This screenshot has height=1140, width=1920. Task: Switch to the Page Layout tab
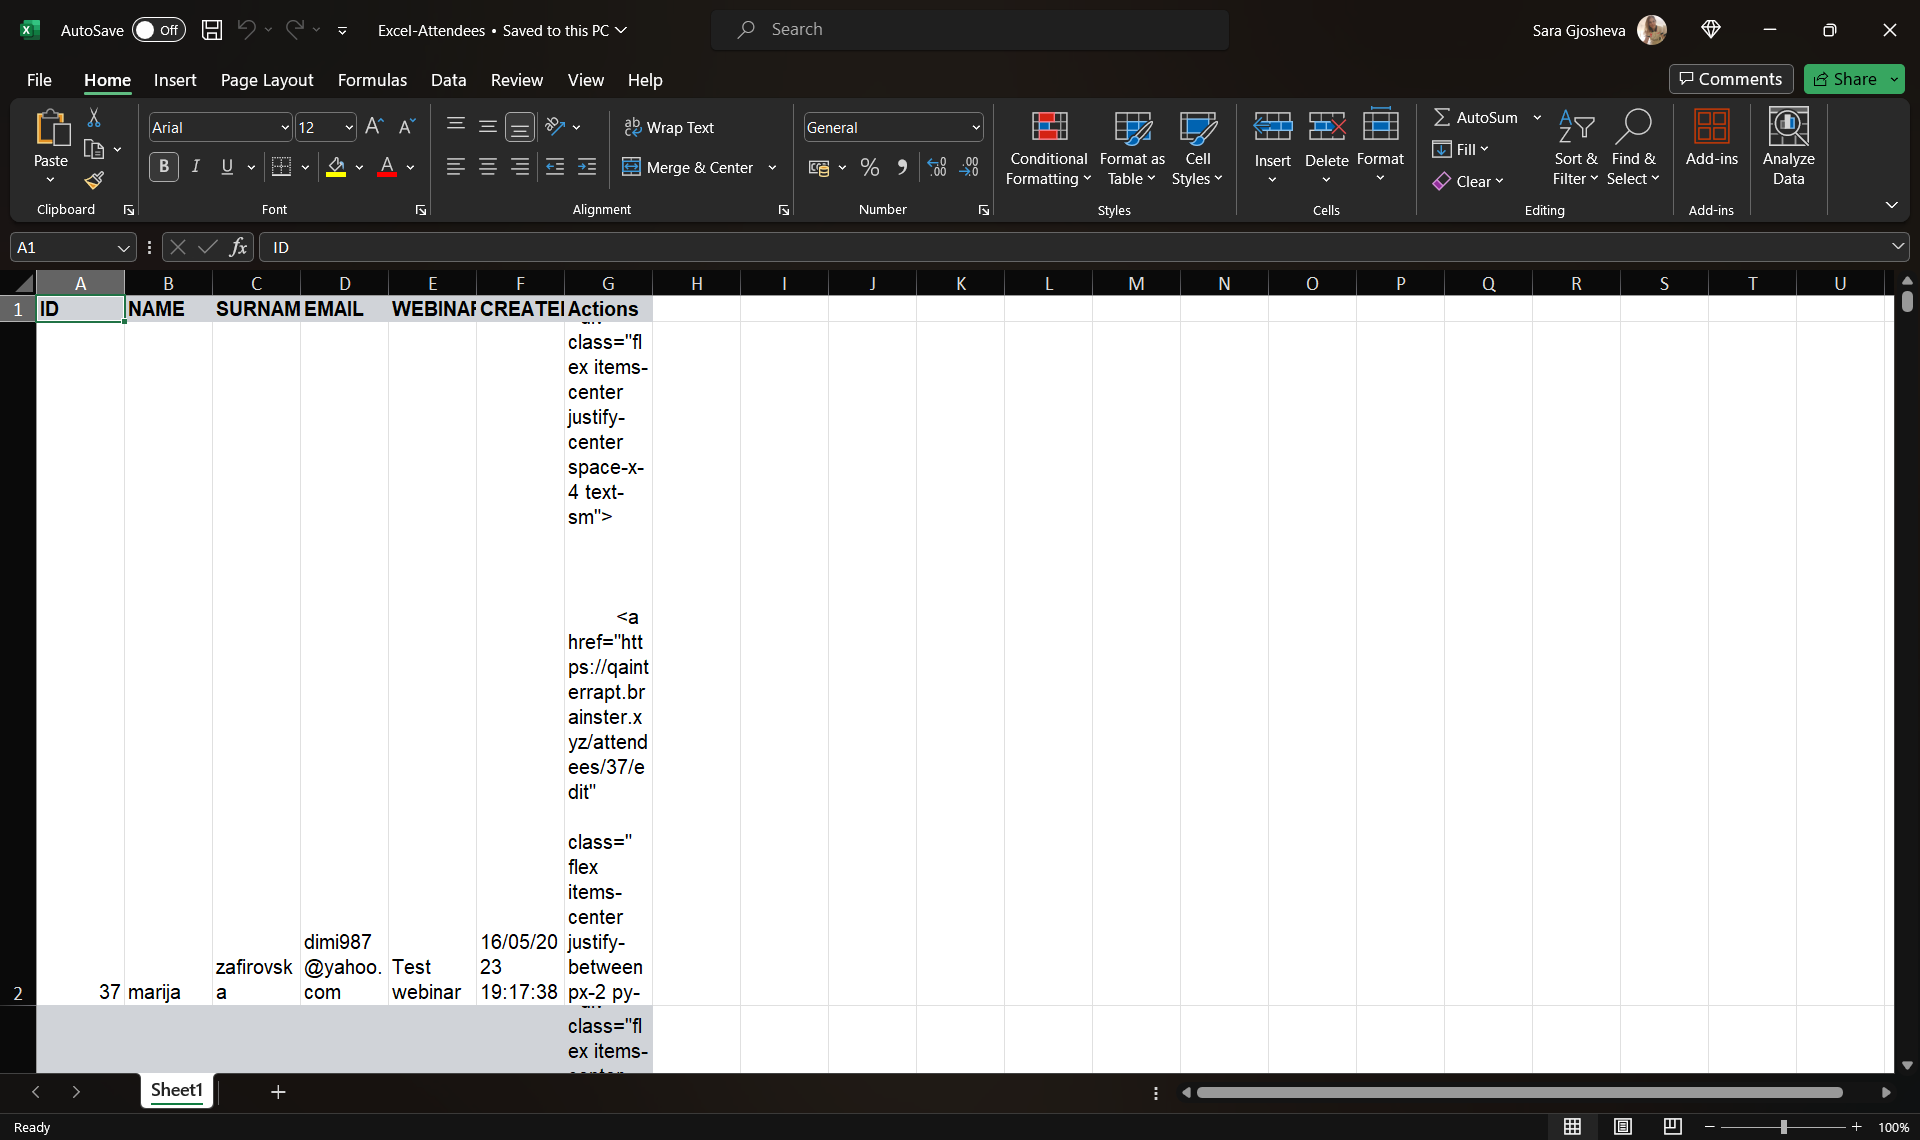pyautogui.click(x=266, y=80)
